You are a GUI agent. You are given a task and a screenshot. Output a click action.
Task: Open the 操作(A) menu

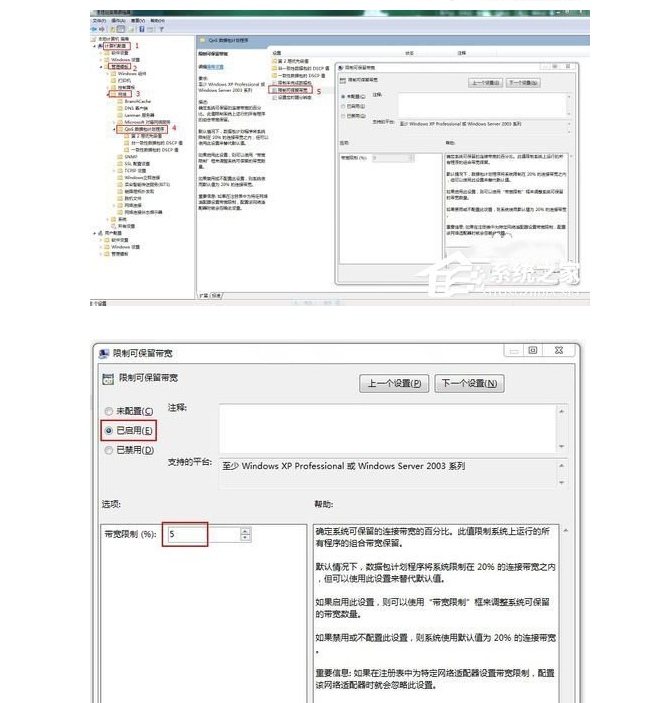coord(118,21)
